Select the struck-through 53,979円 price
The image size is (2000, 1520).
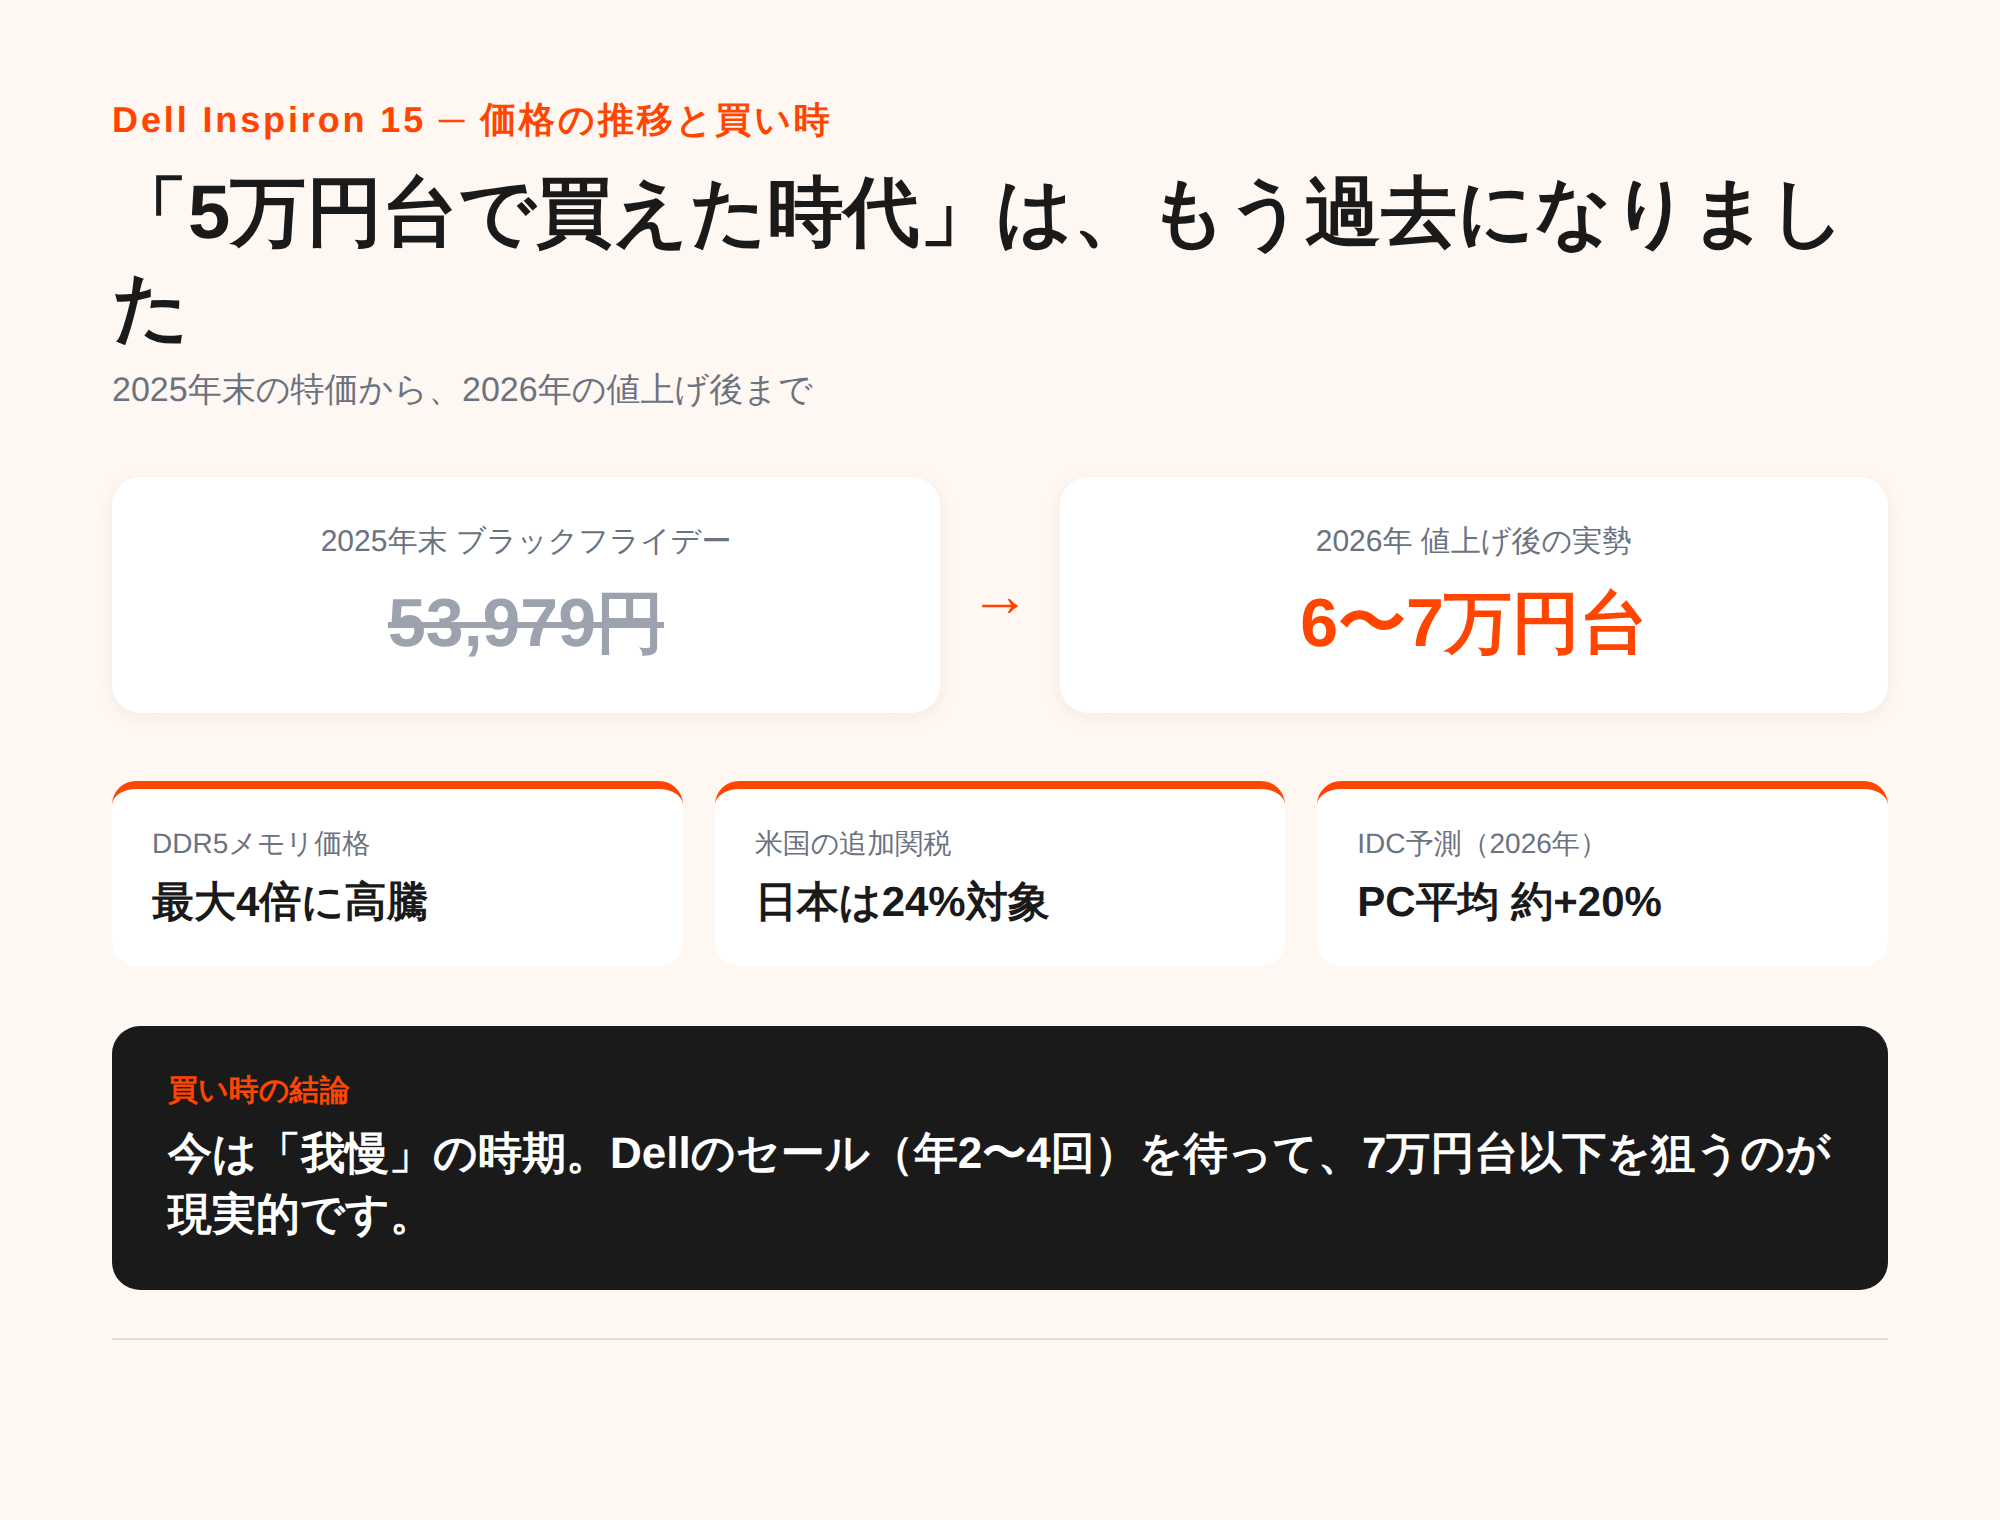526,623
